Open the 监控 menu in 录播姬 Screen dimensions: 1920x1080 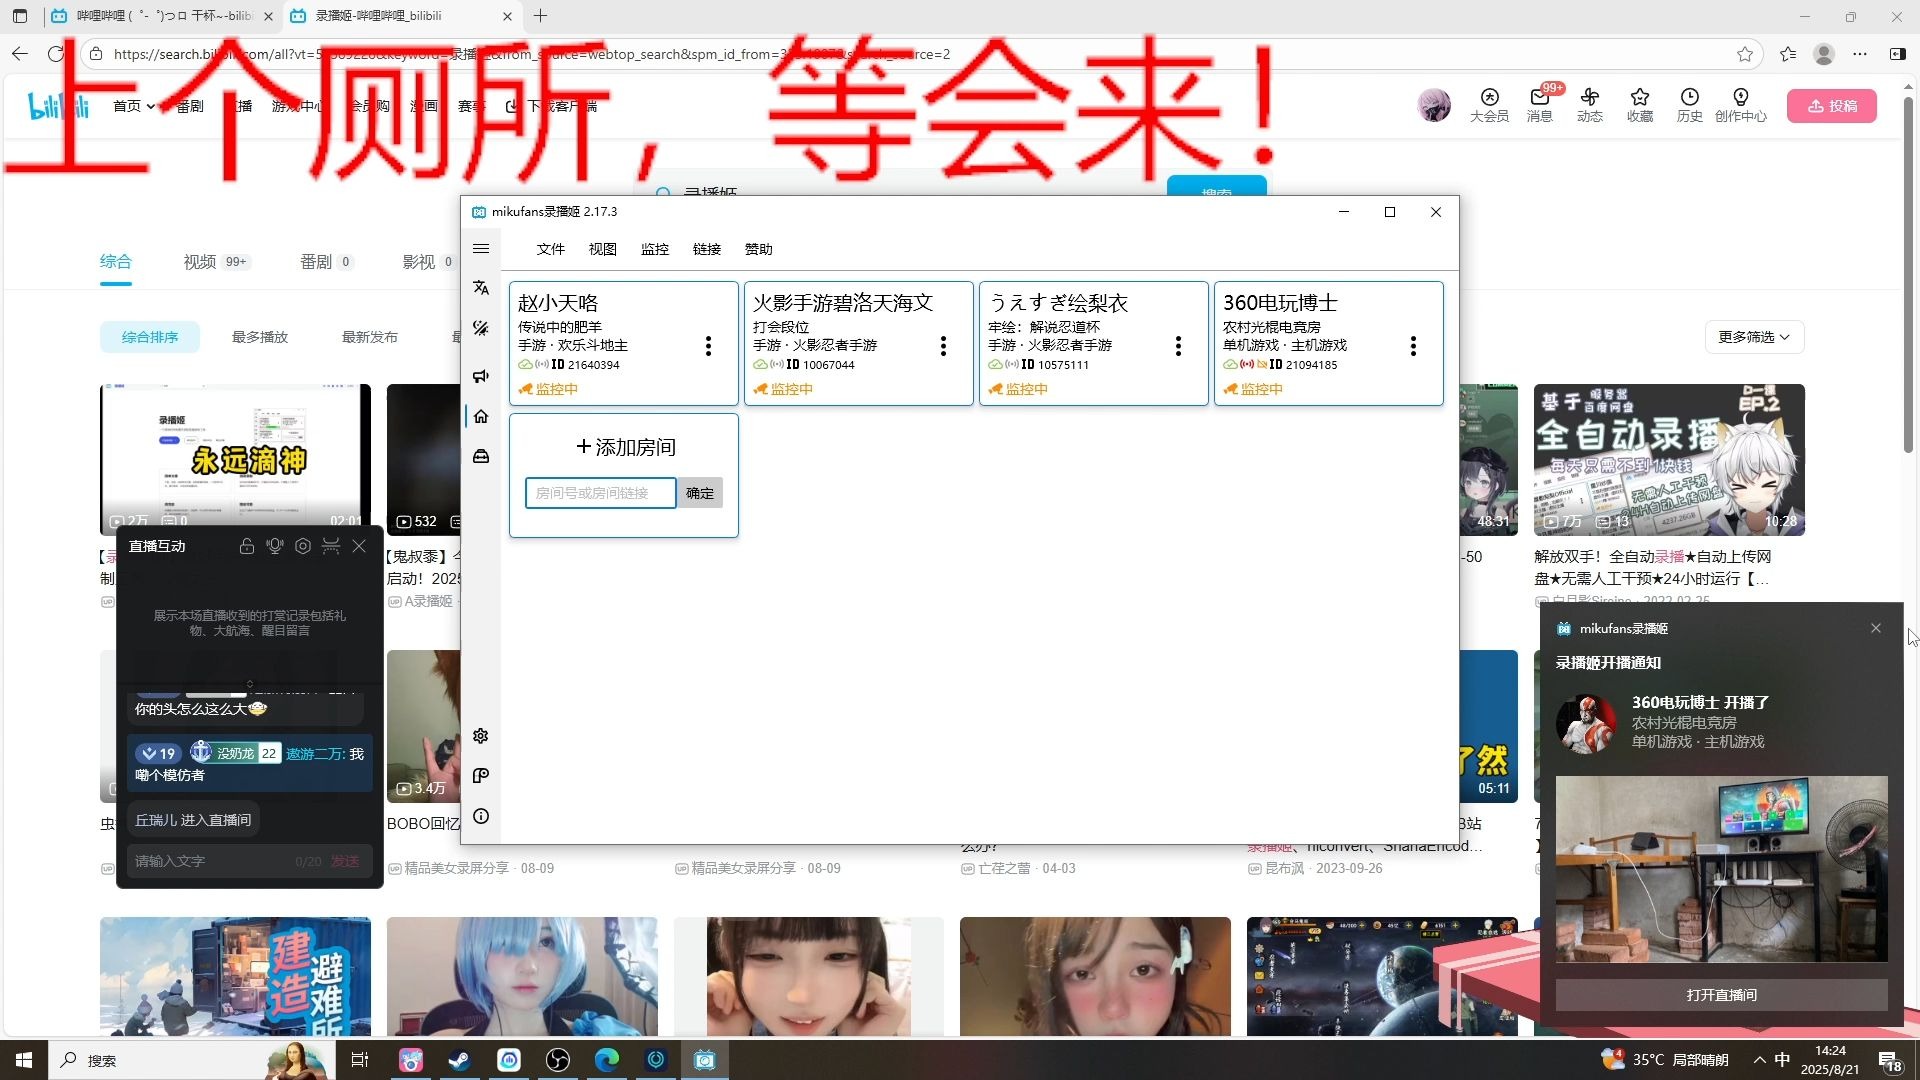[x=655, y=249]
